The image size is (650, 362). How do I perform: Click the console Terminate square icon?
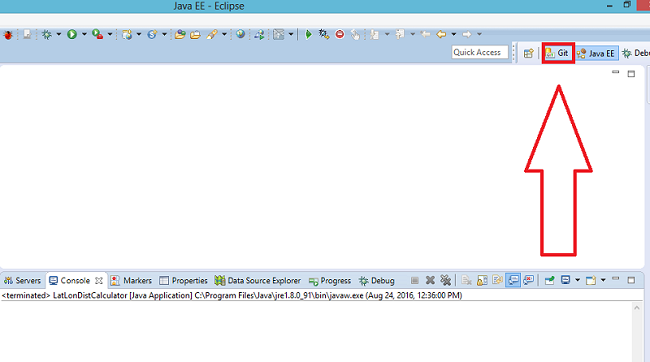[415, 281]
